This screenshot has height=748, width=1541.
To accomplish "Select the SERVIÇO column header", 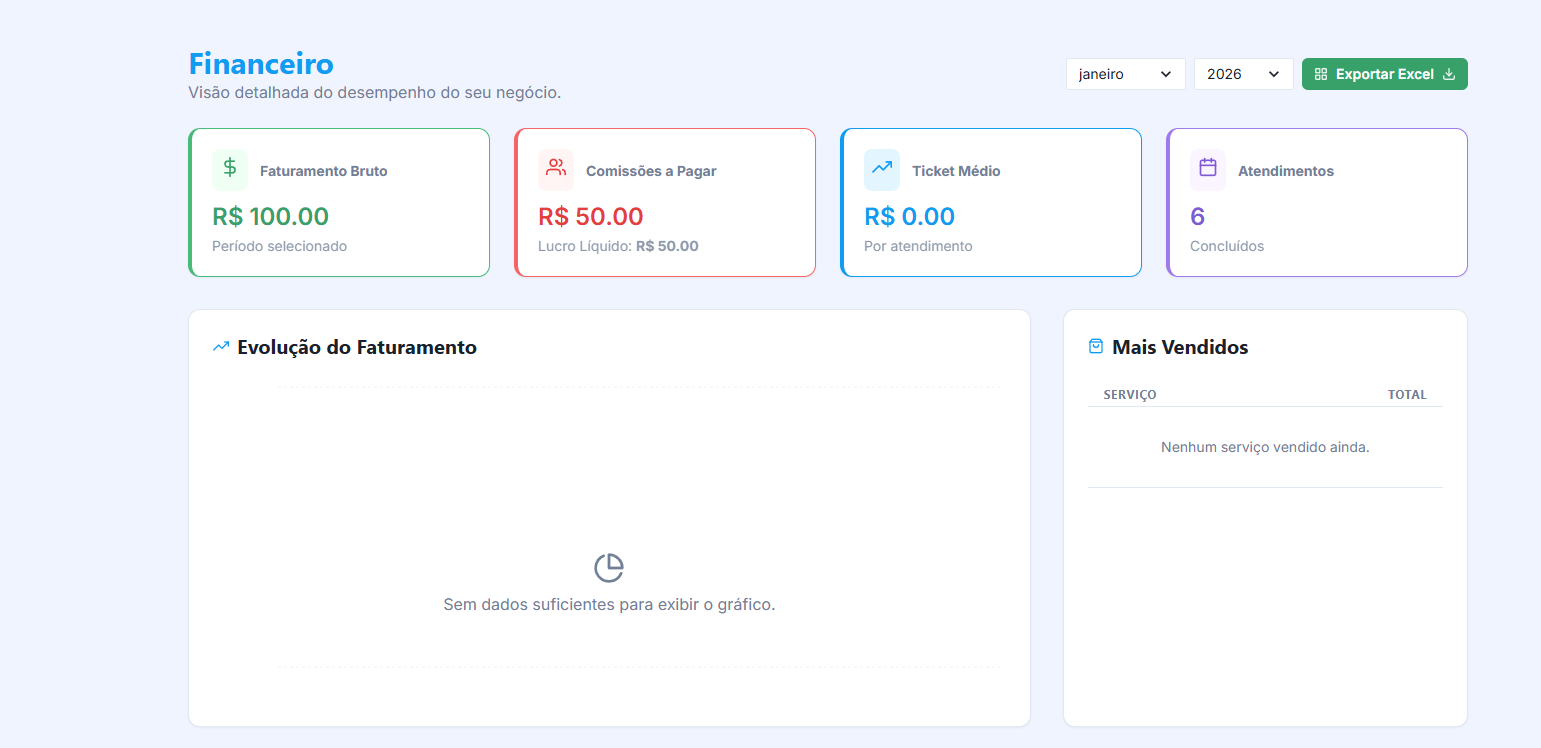I will coord(1129,394).
